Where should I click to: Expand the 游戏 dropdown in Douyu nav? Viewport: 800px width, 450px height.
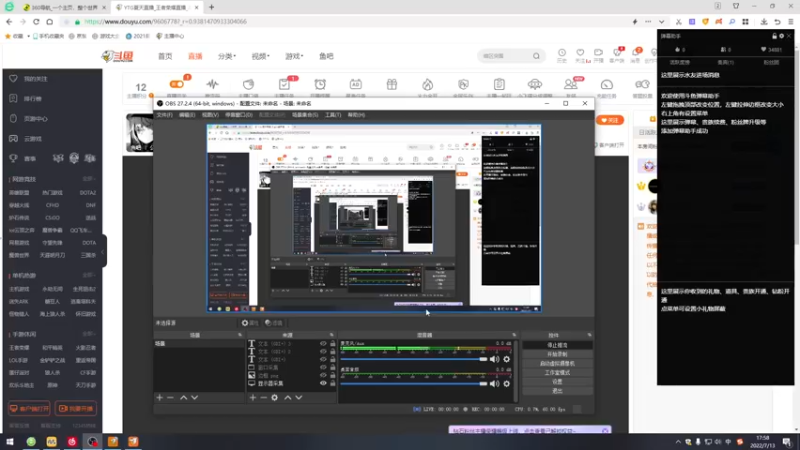294,56
